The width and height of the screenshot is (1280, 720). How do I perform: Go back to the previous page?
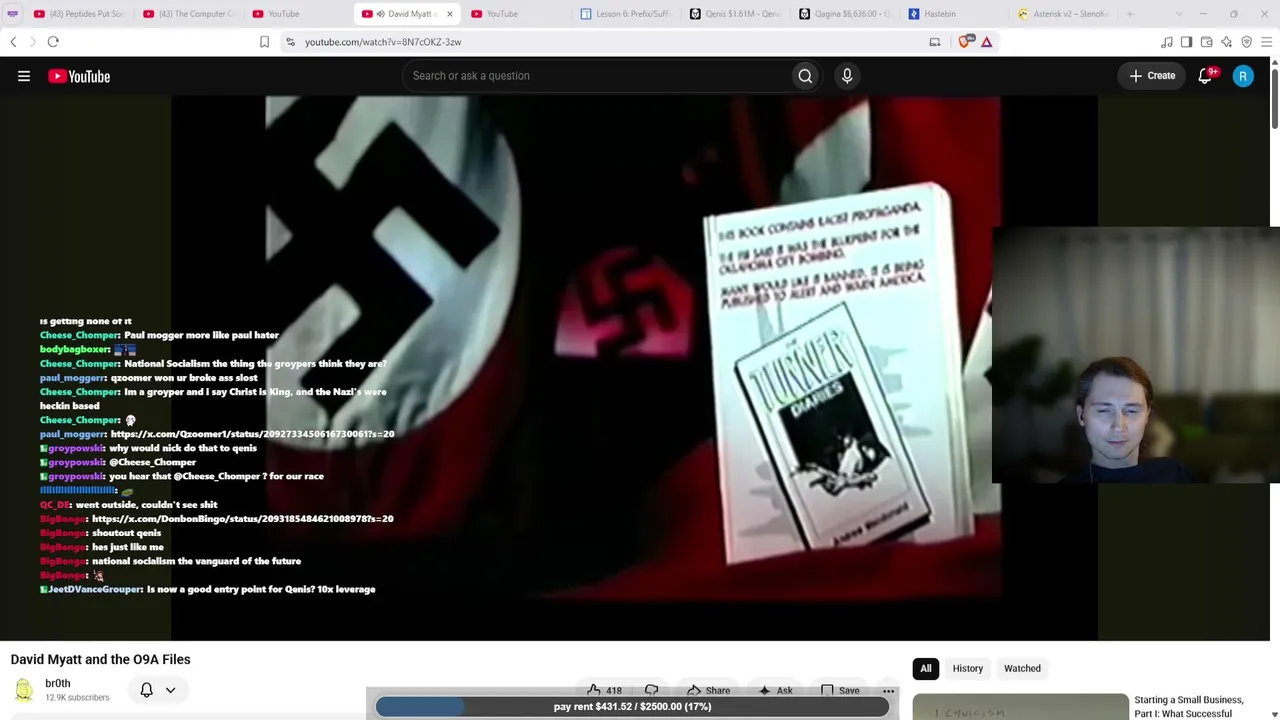[x=13, y=42]
